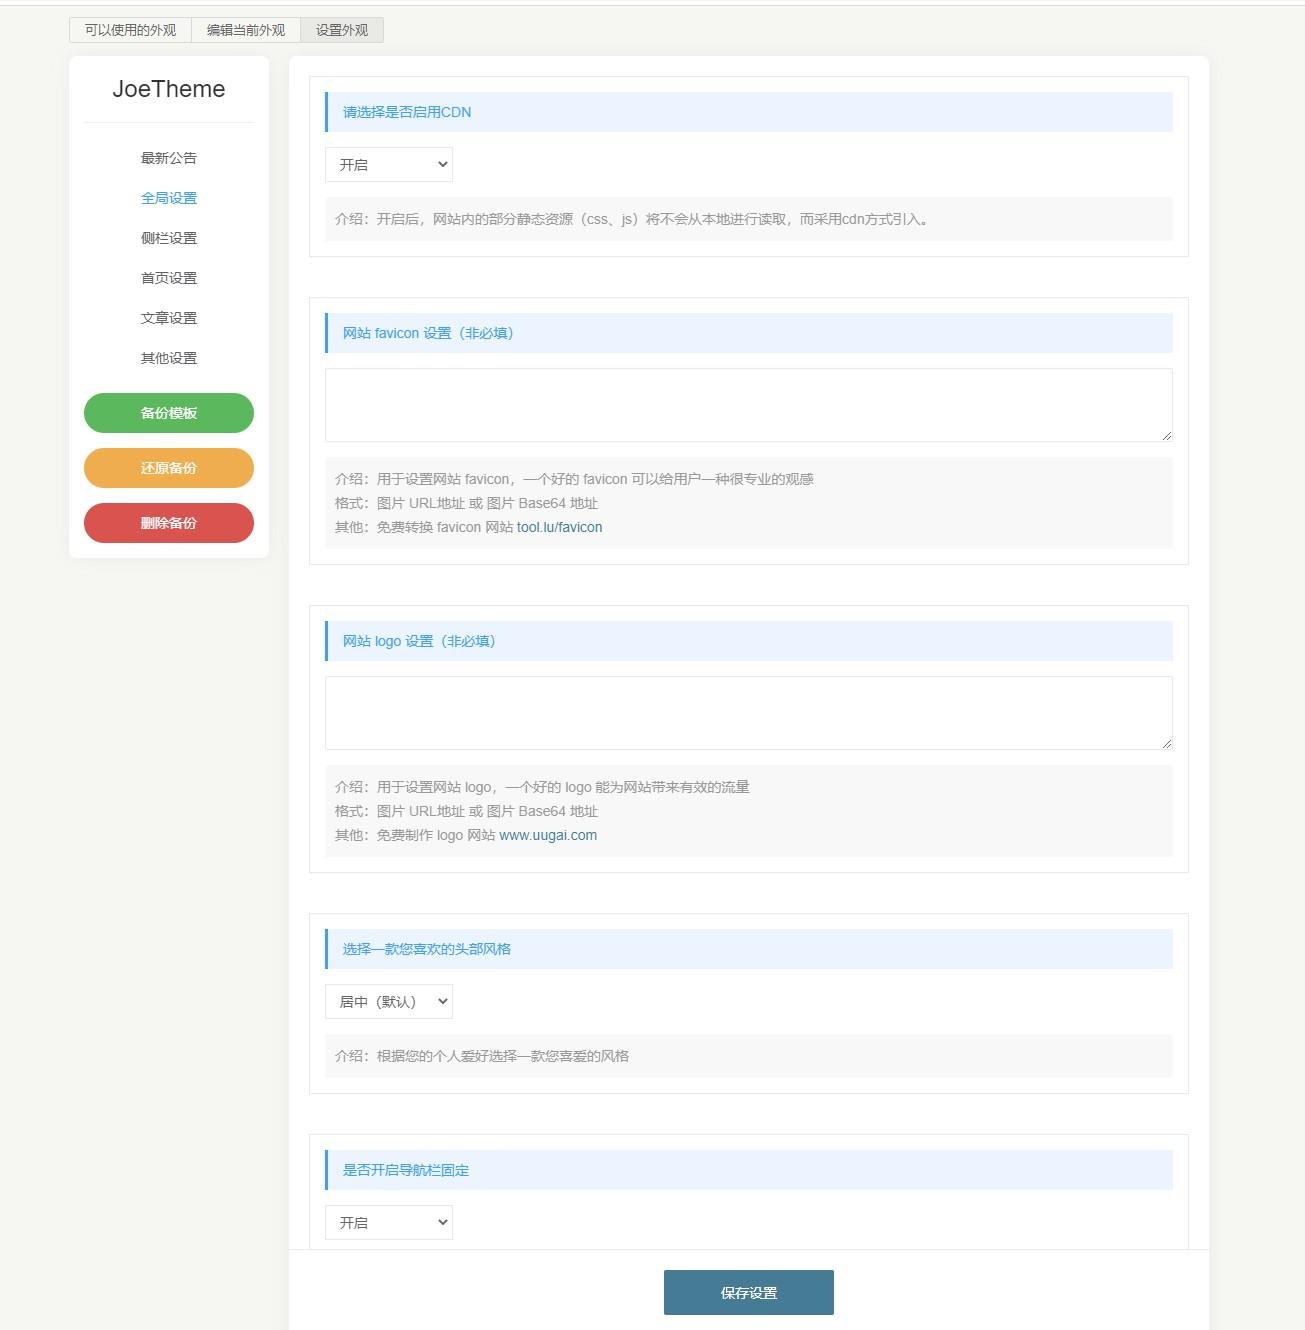The width and height of the screenshot is (1305, 1330).
Task: Open 最新公告 in sidebar
Action: point(169,158)
